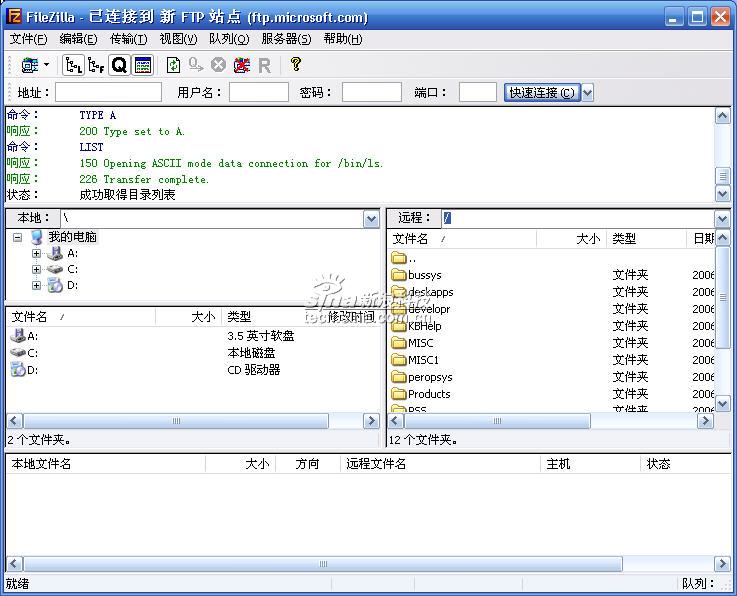Image resolution: width=737 pixels, height=596 pixels.
Task: Sort remote list by 文件名 column
Action: (462, 239)
